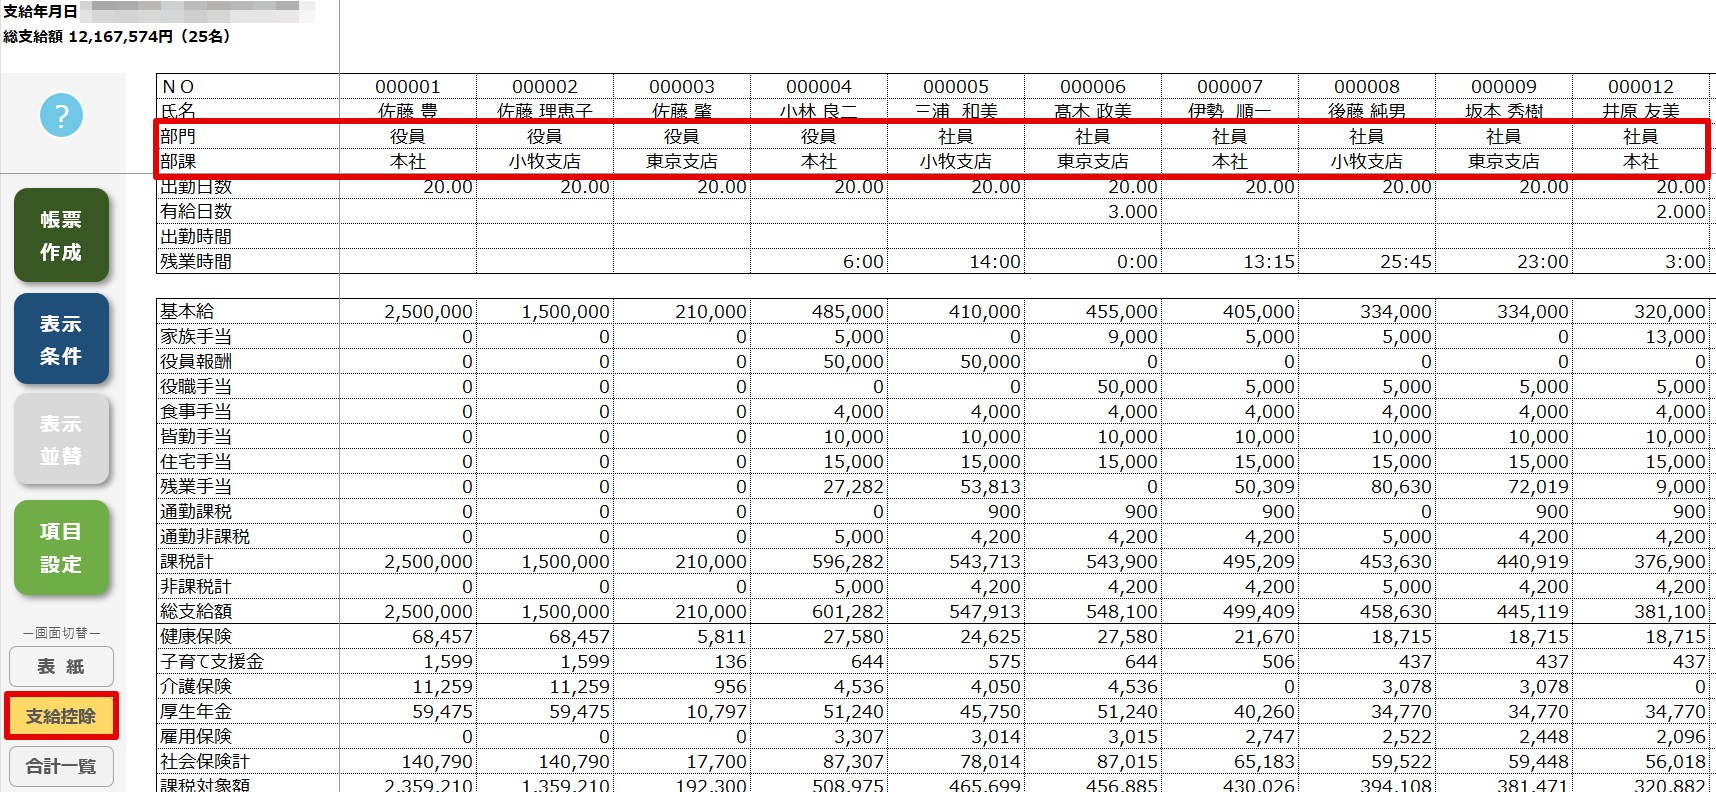Select employee number 000001 column header

408,87
